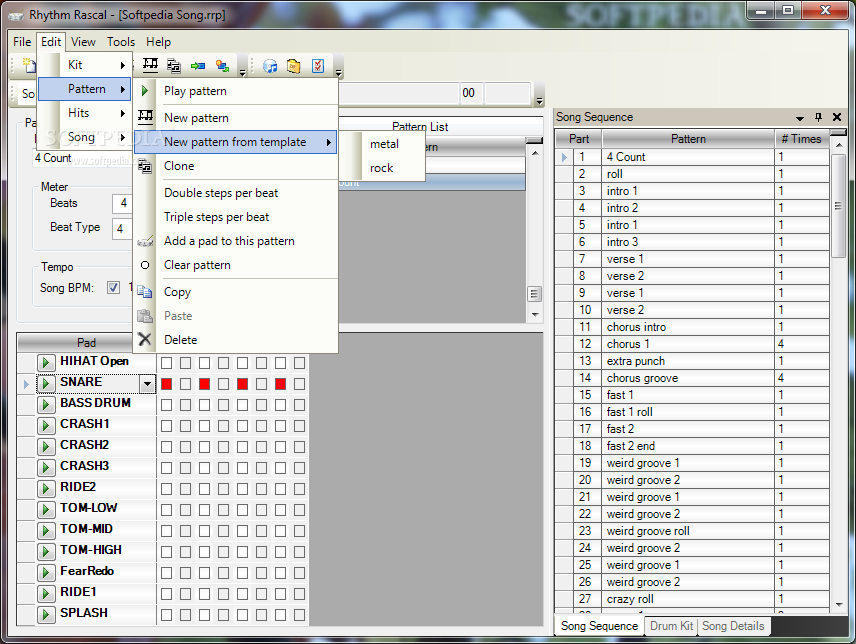Open the Hits submenu
This screenshot has height=644, width=856.
(85, 113)
